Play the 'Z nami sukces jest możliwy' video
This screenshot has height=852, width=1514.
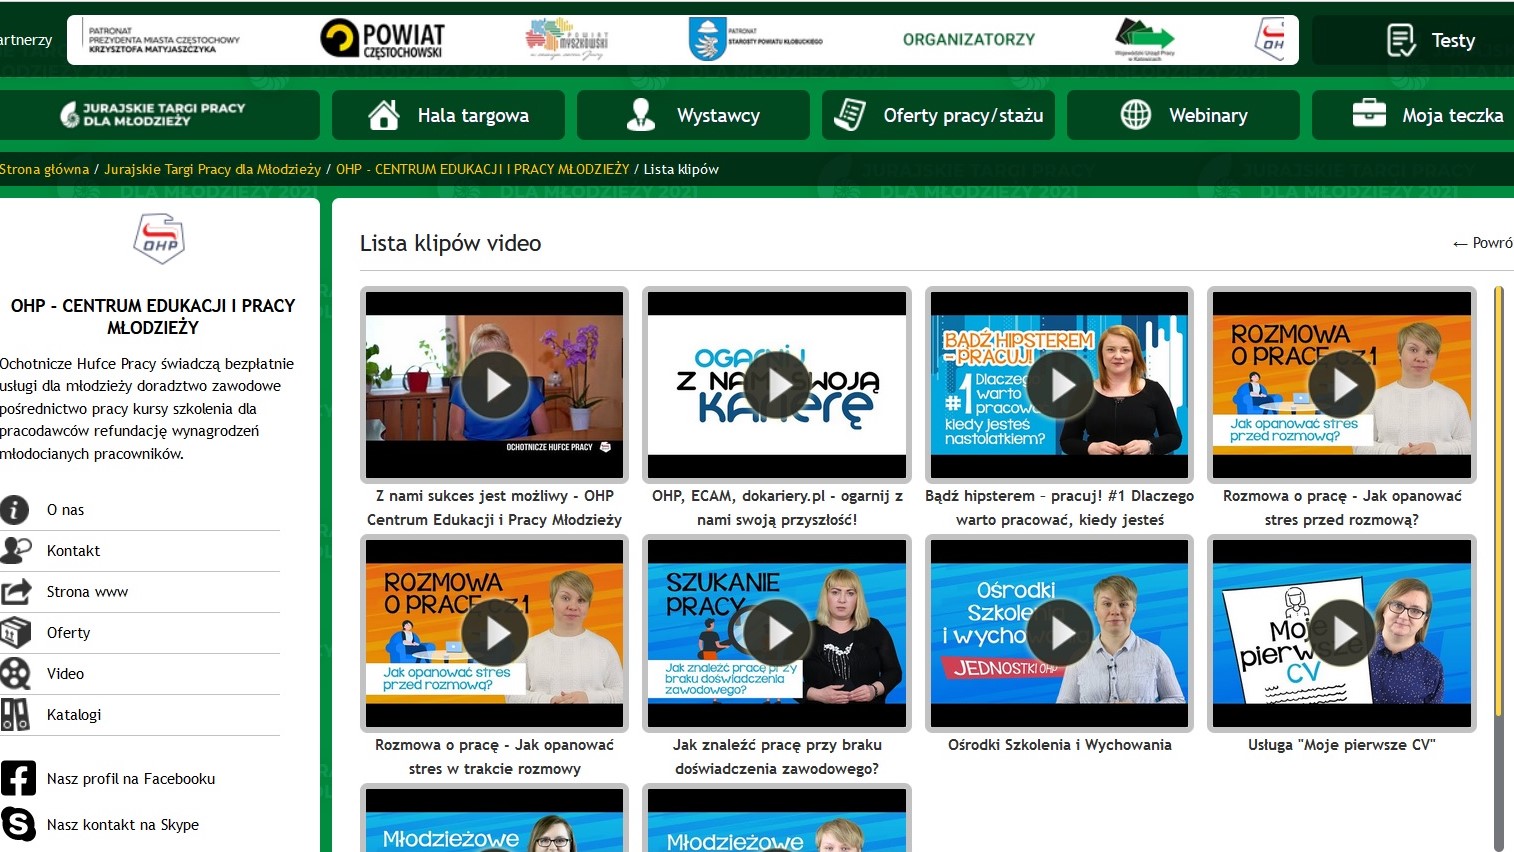coord(494,385)
